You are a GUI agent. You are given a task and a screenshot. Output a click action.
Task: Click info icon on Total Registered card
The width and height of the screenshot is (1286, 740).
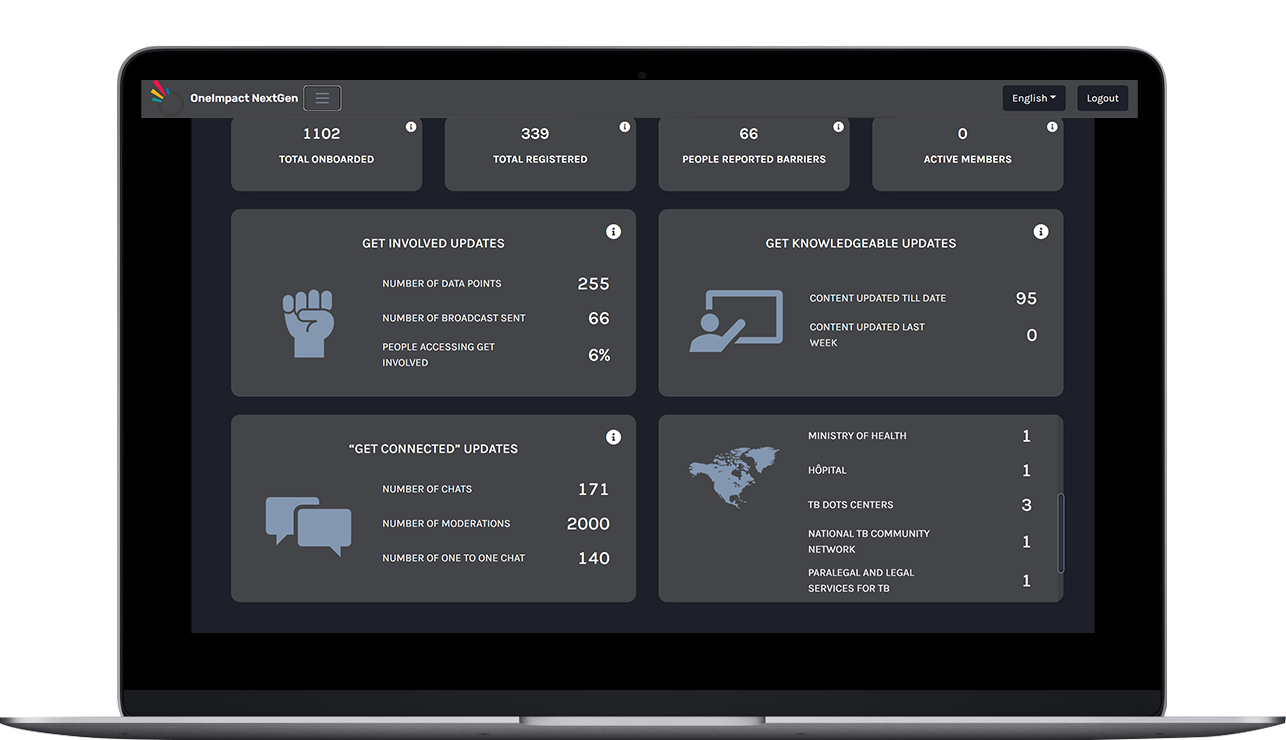(x=625, y=127)
